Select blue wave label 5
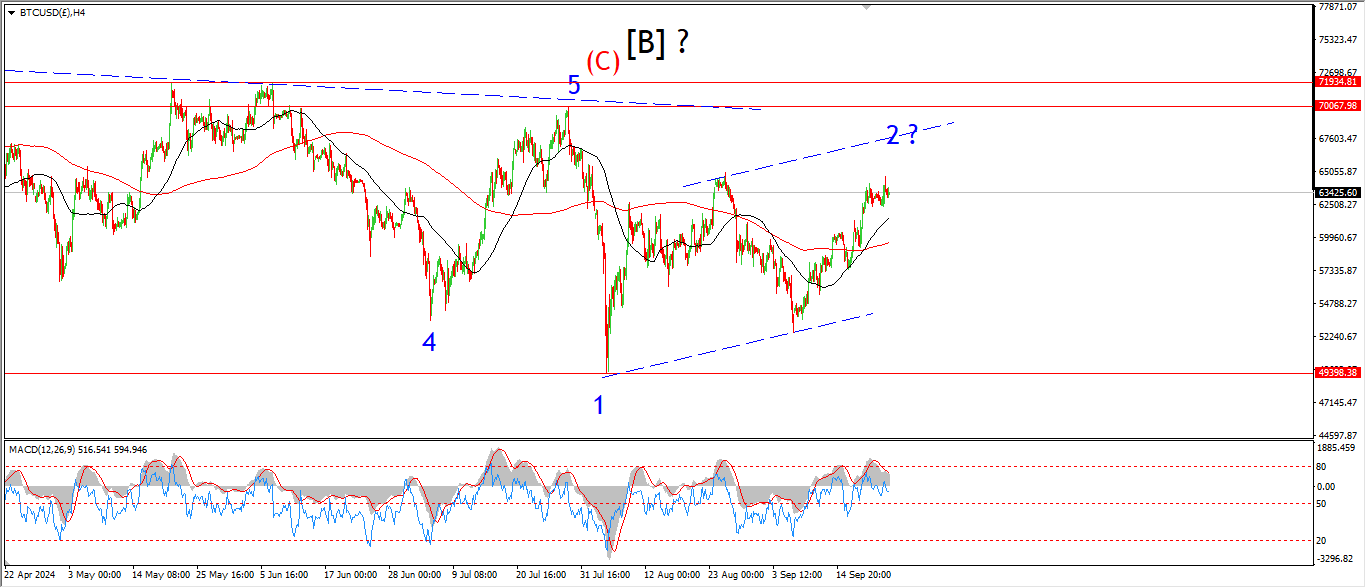The image size is (1366, 588). coord(573,86)
